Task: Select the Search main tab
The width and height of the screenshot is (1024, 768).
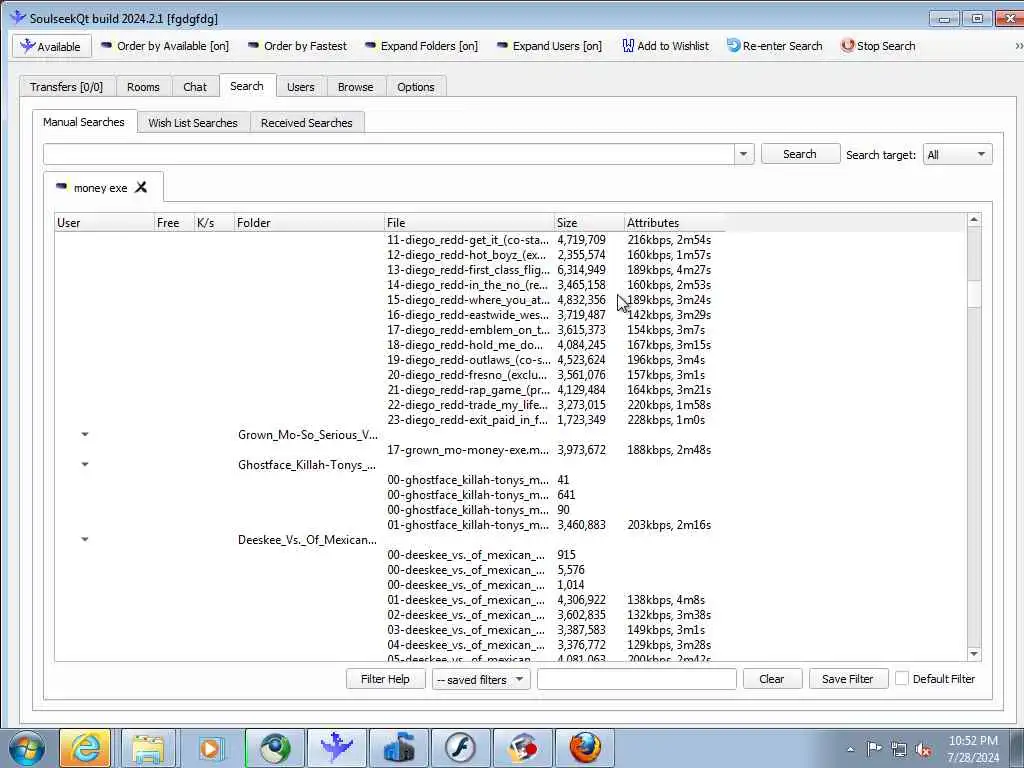Action: (x=247, y=86)
